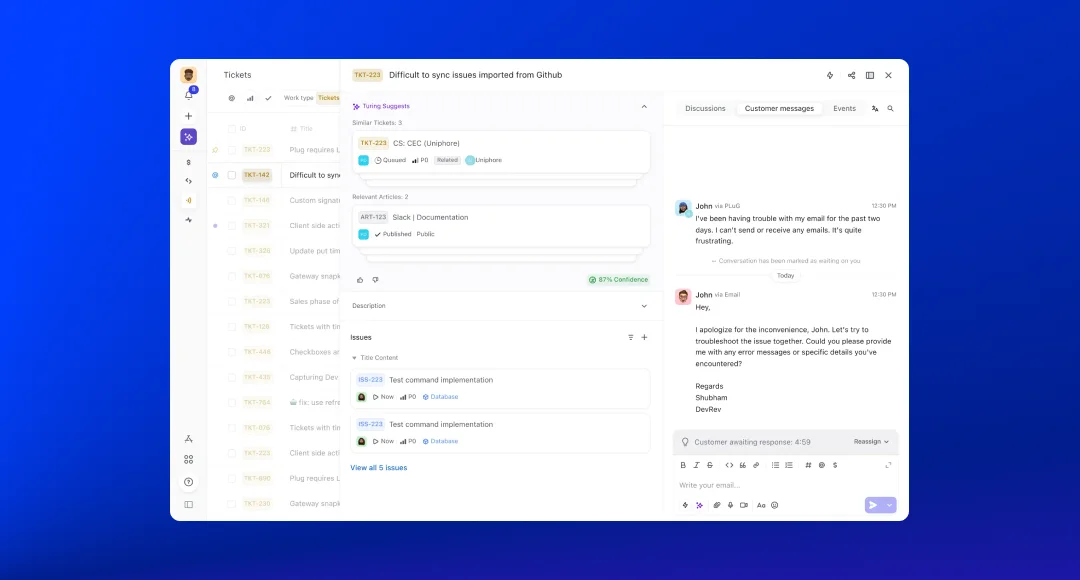Open the purple sparkle sidebar item
Viewport: 1080px width, 580px height.
tap(188, 137)
